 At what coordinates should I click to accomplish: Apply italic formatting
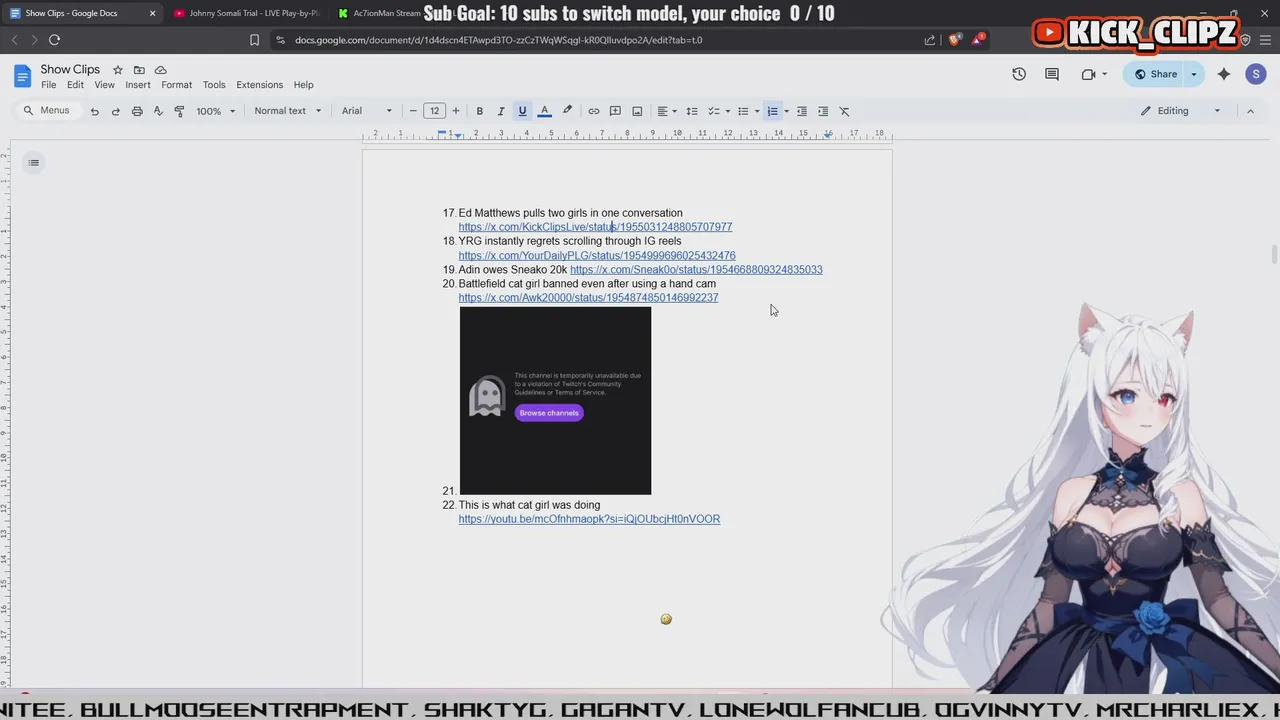click(500, 111)
